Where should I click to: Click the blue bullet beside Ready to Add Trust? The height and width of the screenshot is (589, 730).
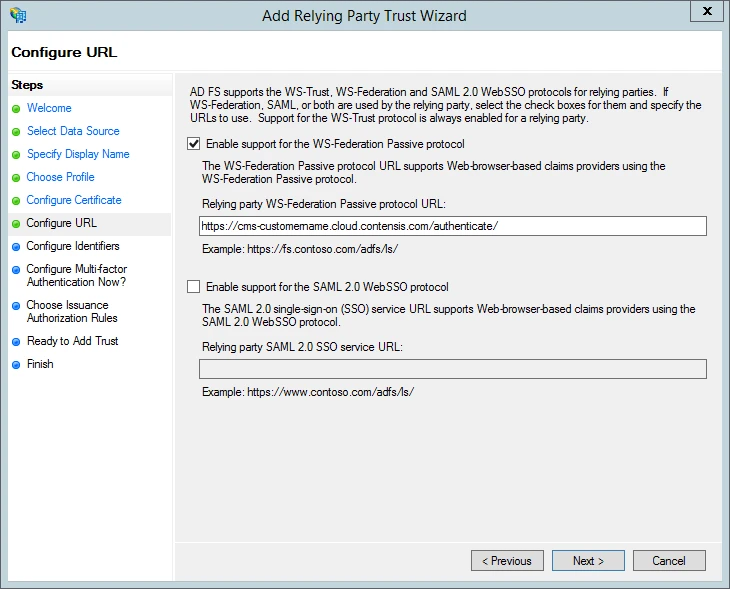click(x=16, y=342)
